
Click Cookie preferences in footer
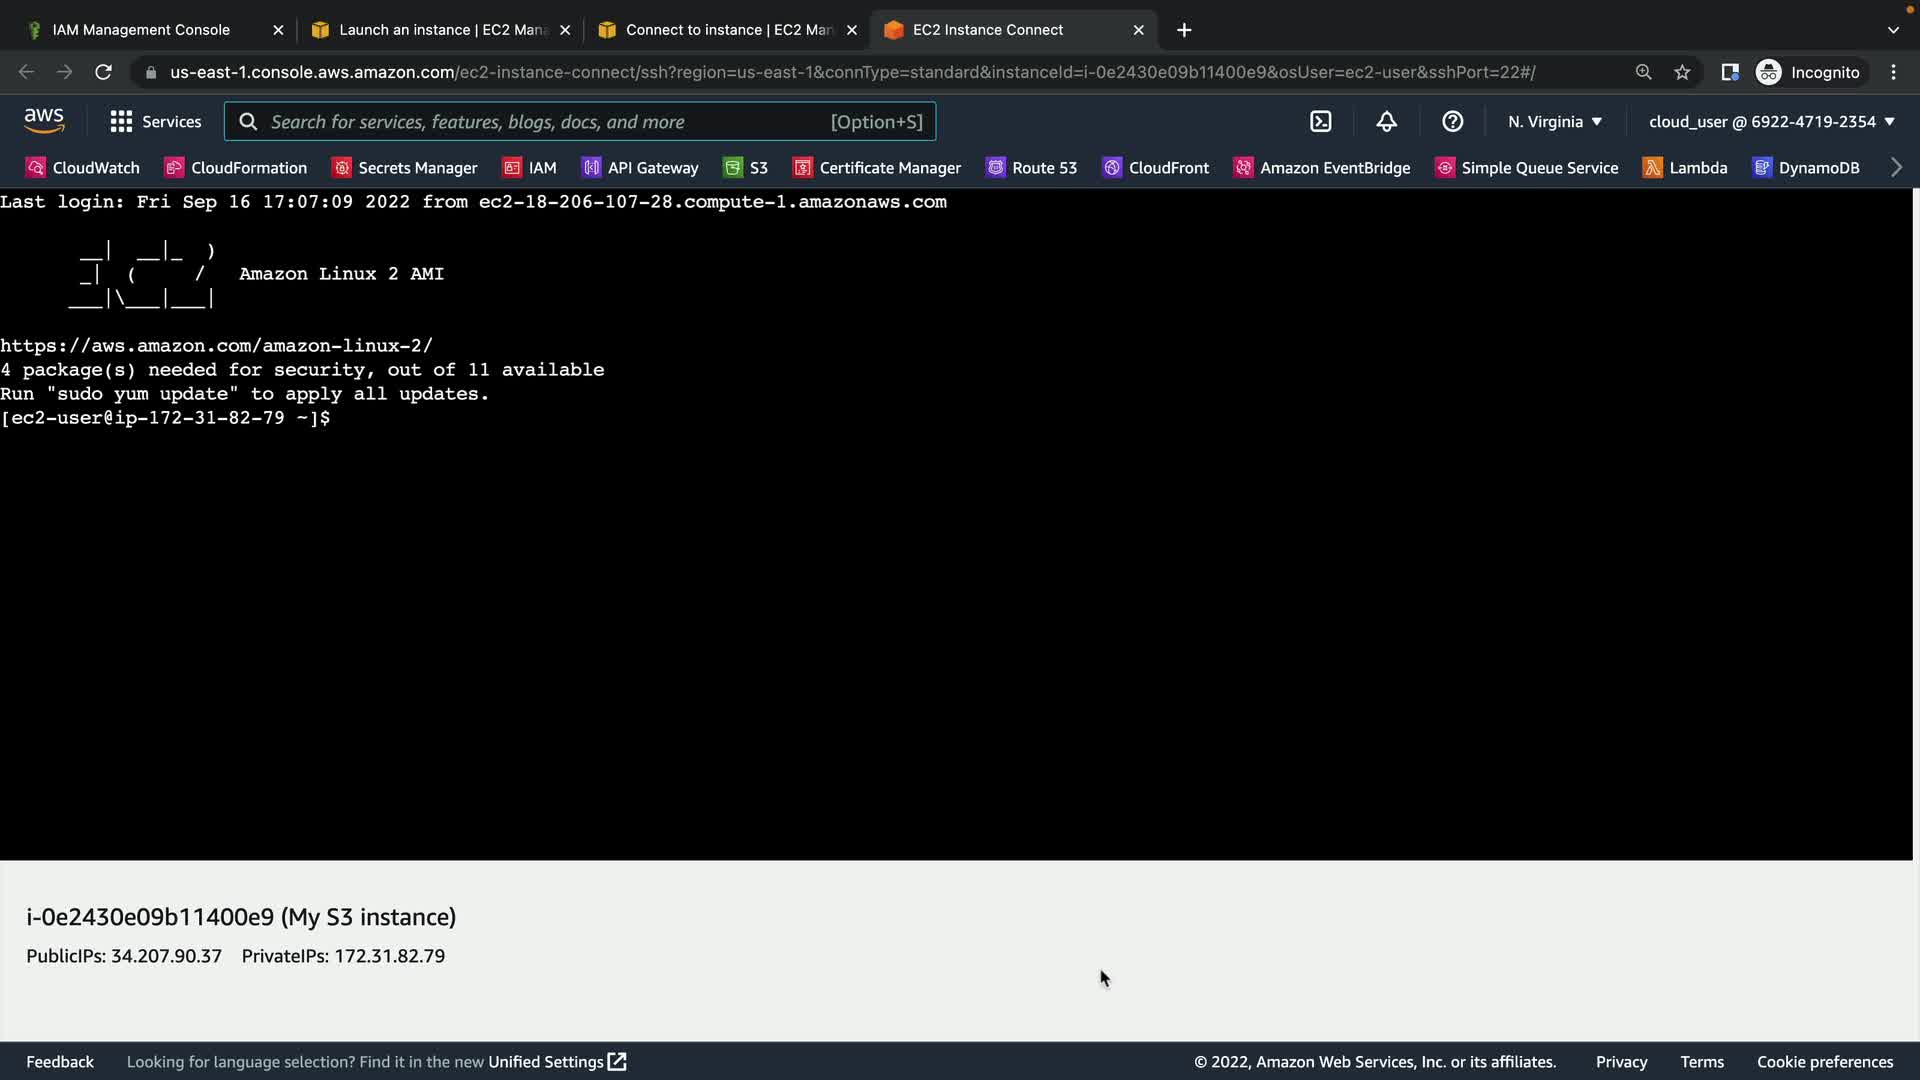click(x=1825, y=1062)
